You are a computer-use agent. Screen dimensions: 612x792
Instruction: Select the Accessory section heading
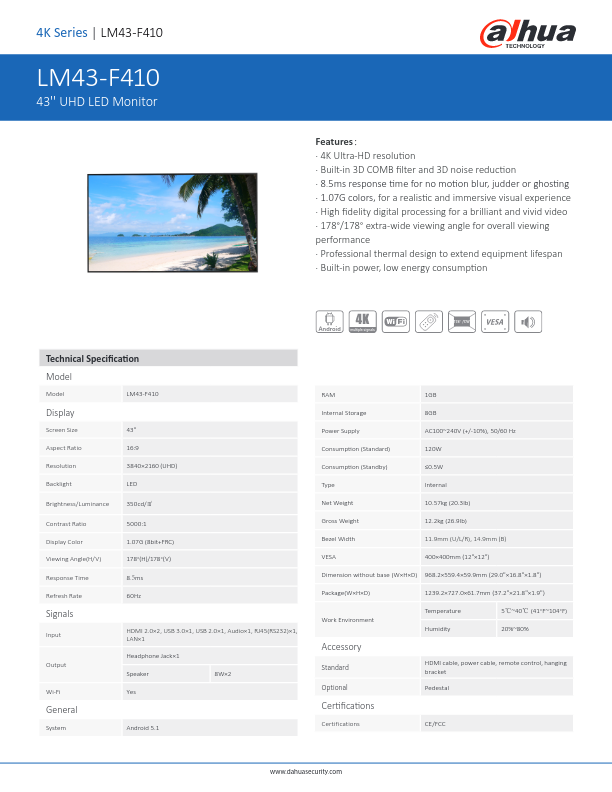(341, 647)
